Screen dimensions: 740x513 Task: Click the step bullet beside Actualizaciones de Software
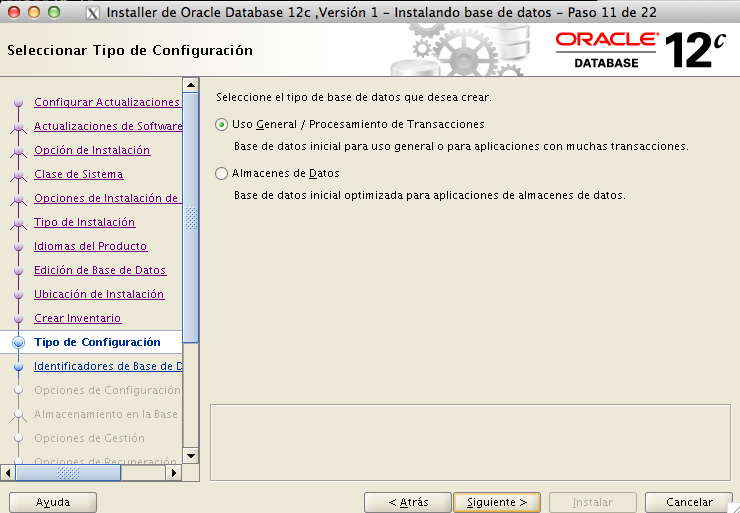(x=18, y=126)
